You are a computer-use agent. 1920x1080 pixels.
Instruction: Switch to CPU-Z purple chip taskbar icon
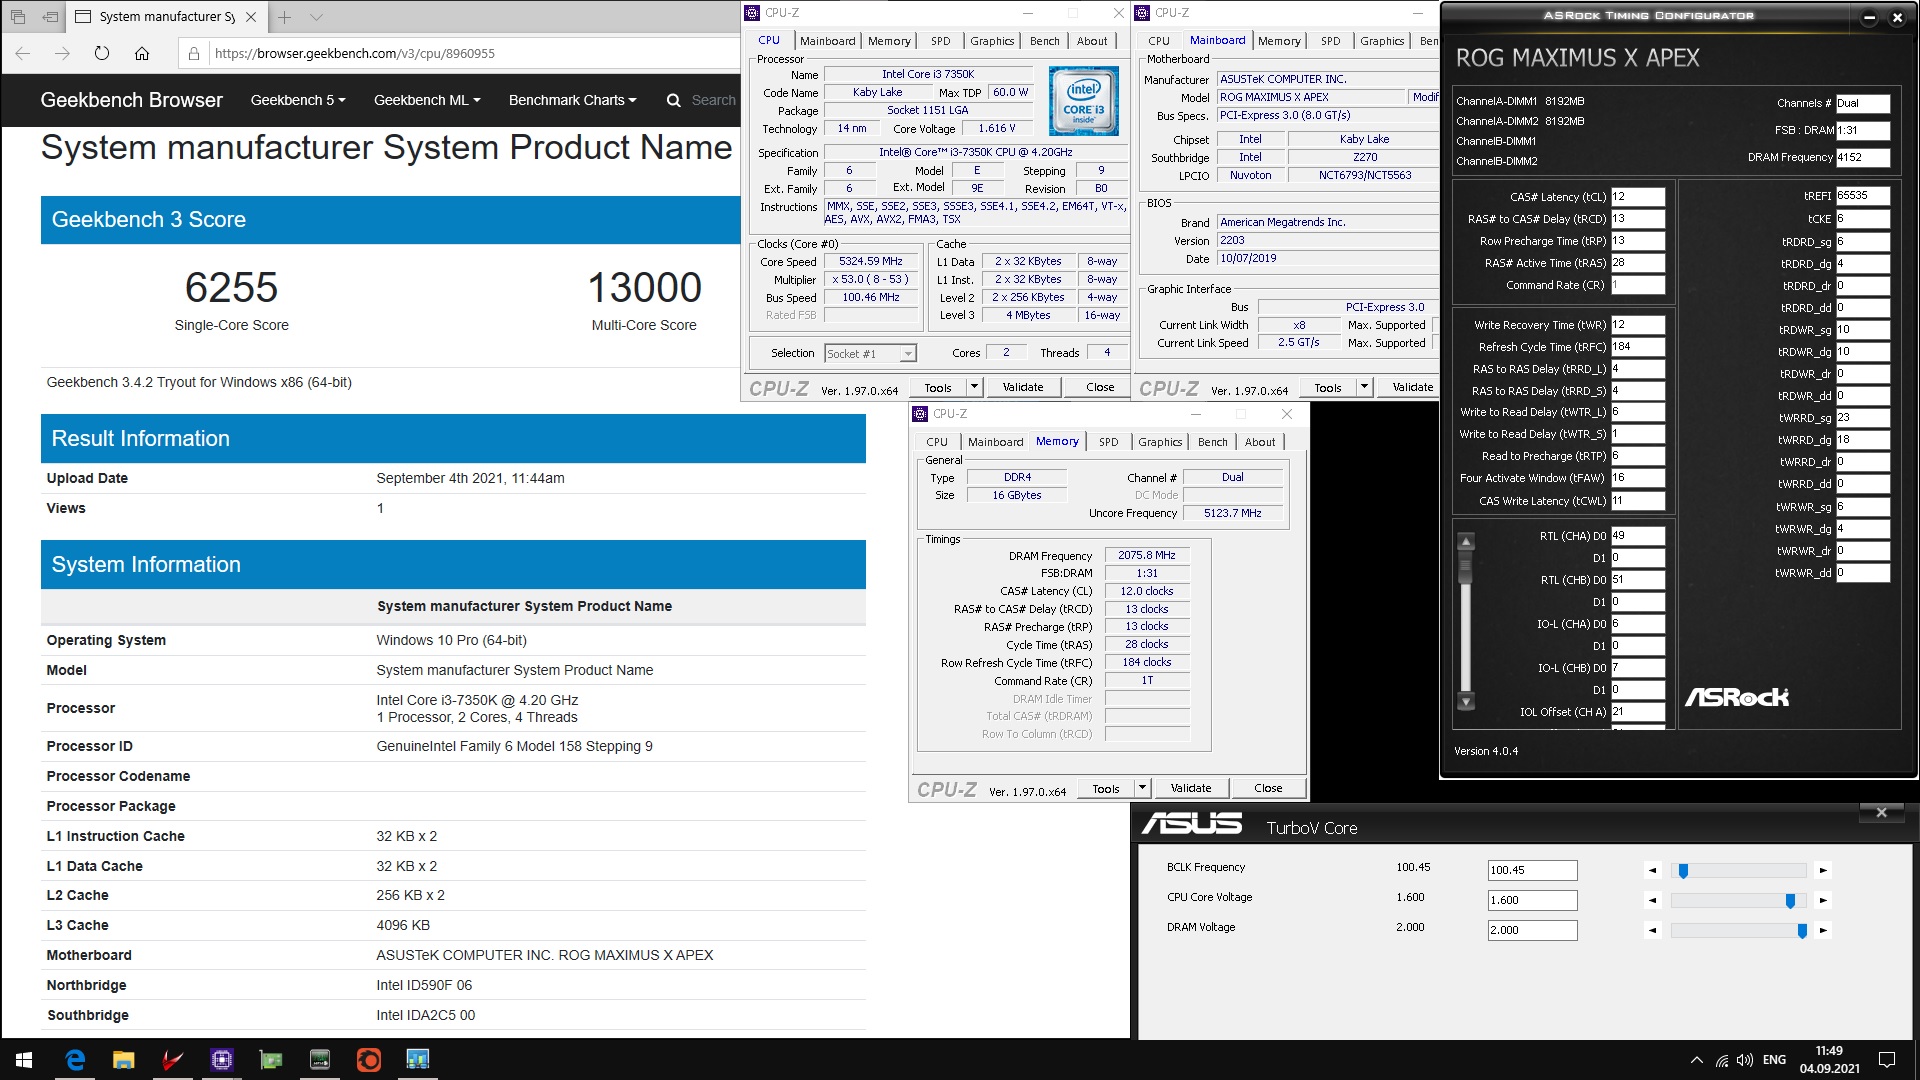tap(221, 1059)
